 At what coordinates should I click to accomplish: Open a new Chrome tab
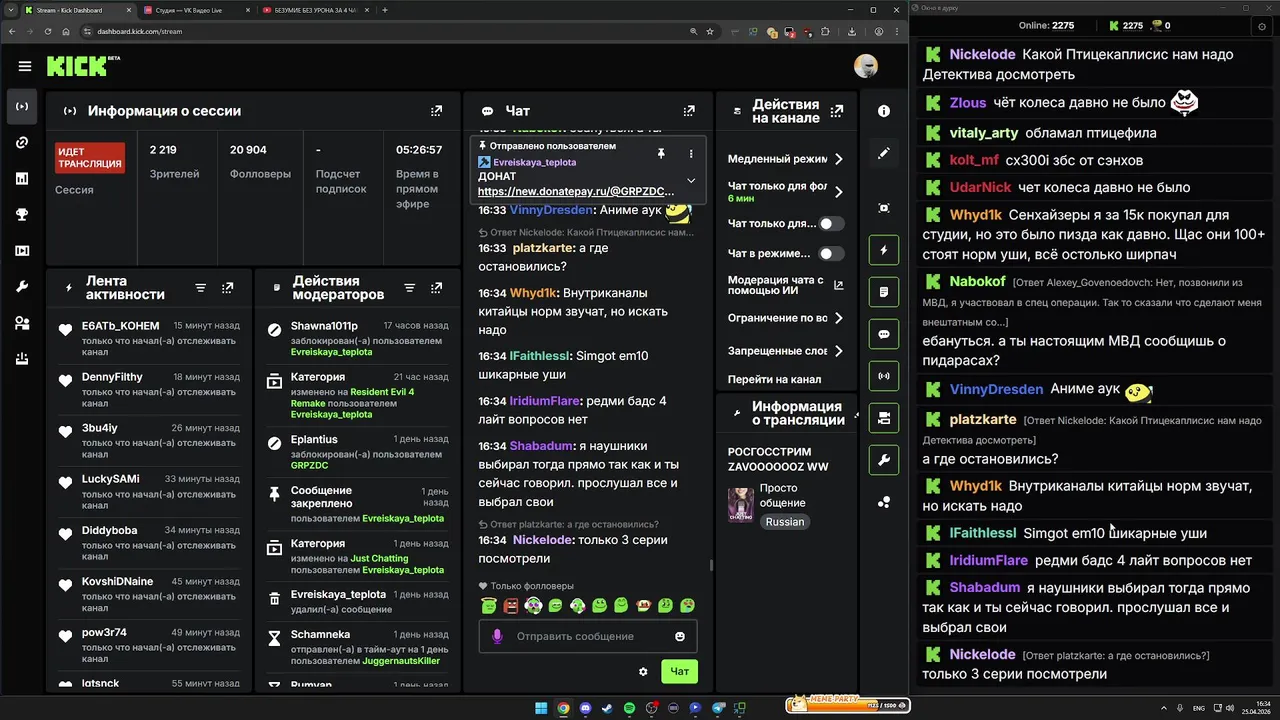(385, 10)
